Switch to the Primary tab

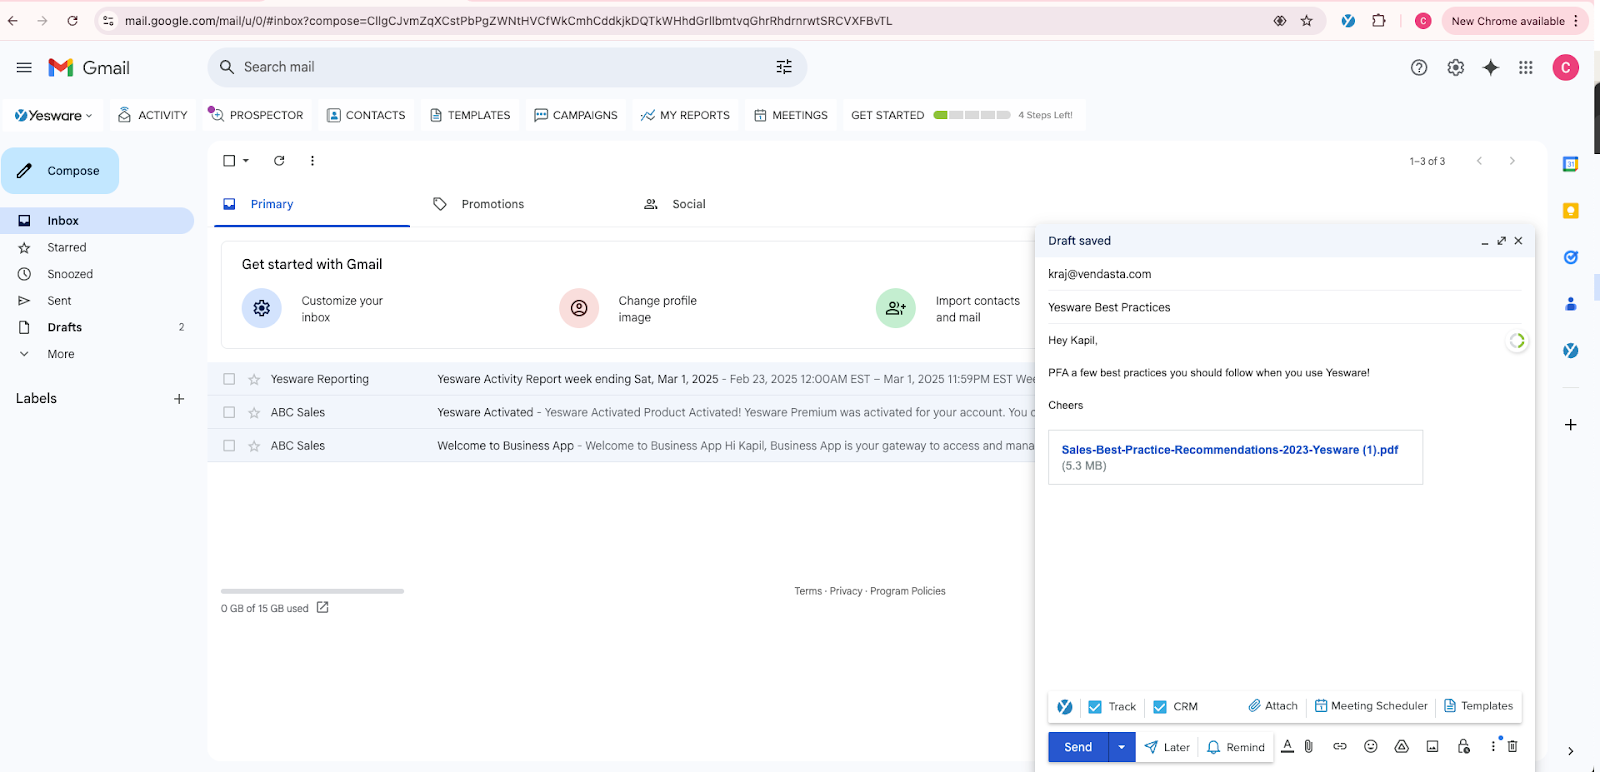click(x=312, y=204)
